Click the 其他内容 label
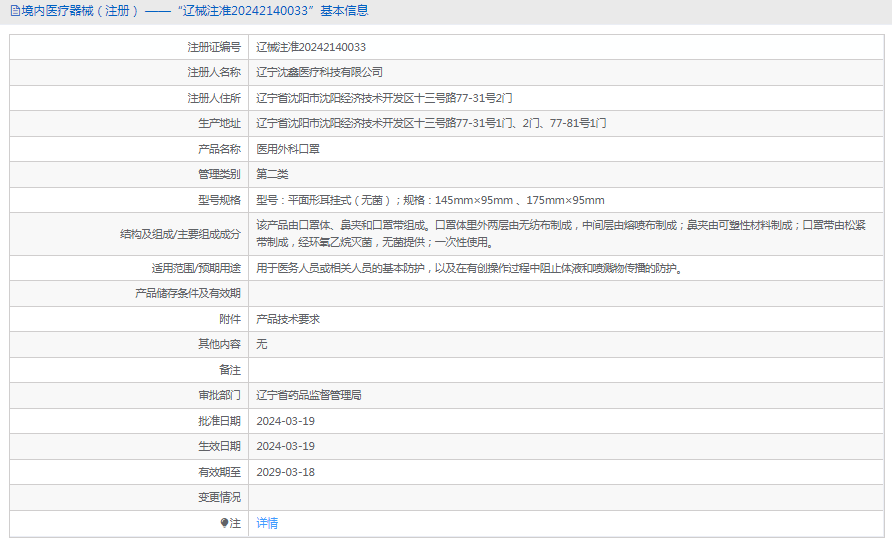The image size is (892, 545). click(x=219, y=344)
